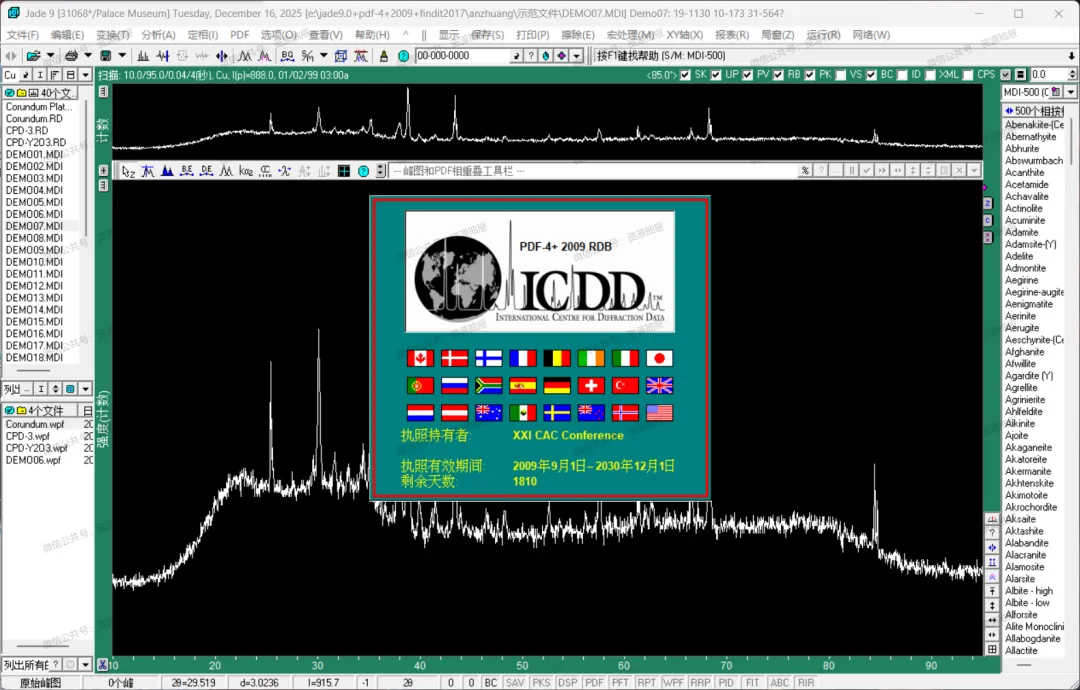Toggle the PK checkbox
The width and height of the screenshot is (1080, 690).
[810, 74]
